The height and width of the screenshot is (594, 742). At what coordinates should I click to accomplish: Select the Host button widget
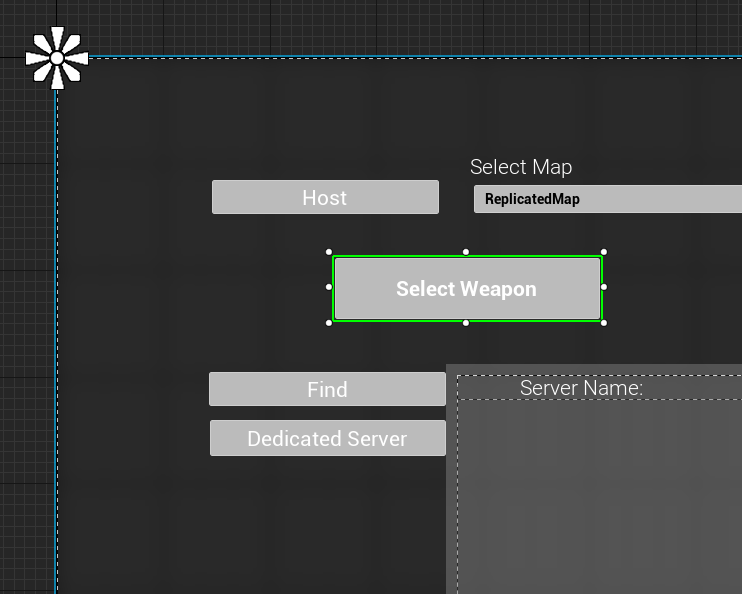pyautogui.click(x=325, y=197)
